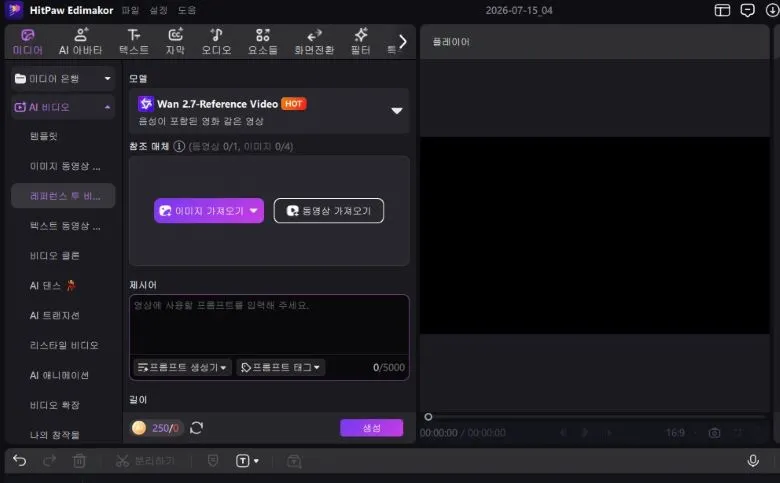Image resolution: width=780 pixels, height=483 pixels.
Task: Open the feedback message icon
Action: click(x=747, y=10)
